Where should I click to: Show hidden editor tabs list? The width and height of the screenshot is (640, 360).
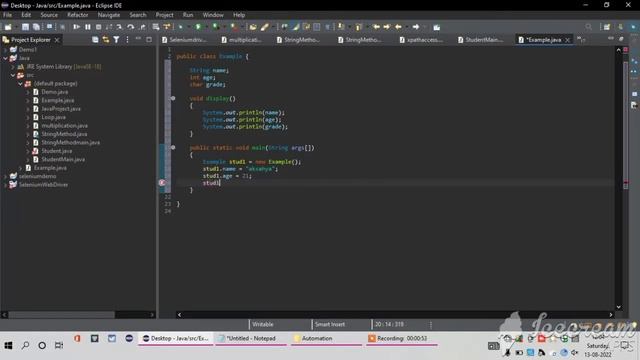(x=581, y=40)
